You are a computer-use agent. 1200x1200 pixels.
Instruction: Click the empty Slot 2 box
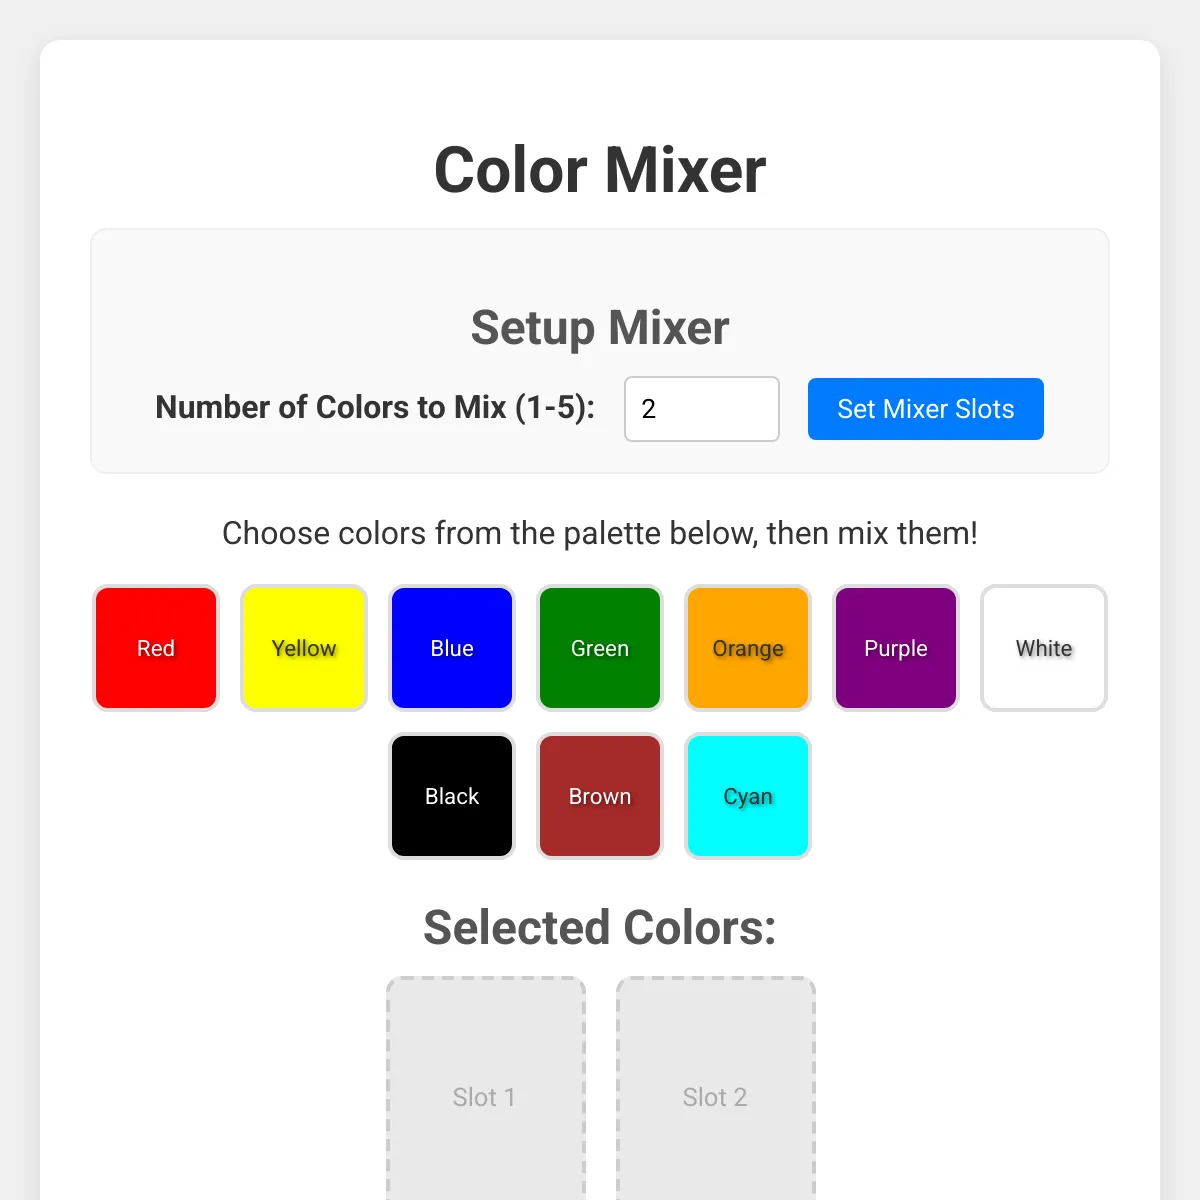pos(716,1089)
